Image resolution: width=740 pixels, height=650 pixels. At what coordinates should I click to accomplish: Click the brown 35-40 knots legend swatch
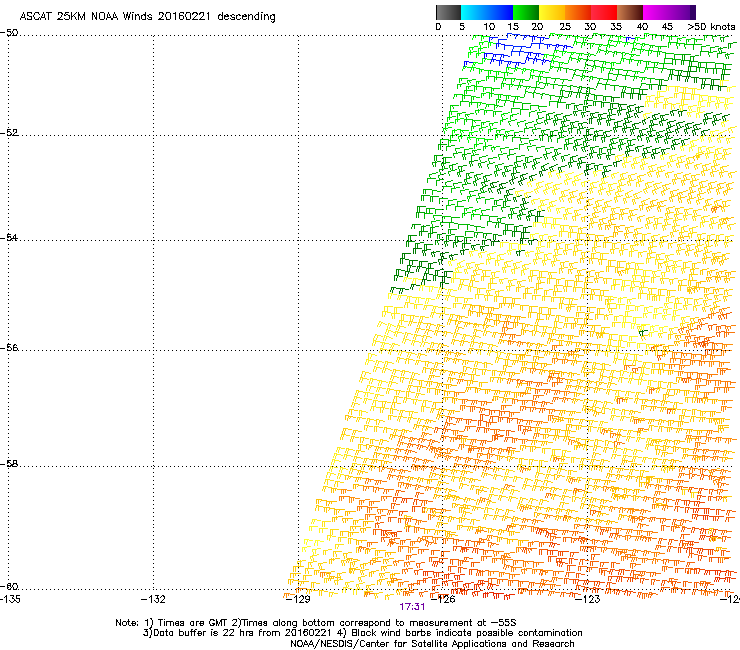(x=630, y=12)
